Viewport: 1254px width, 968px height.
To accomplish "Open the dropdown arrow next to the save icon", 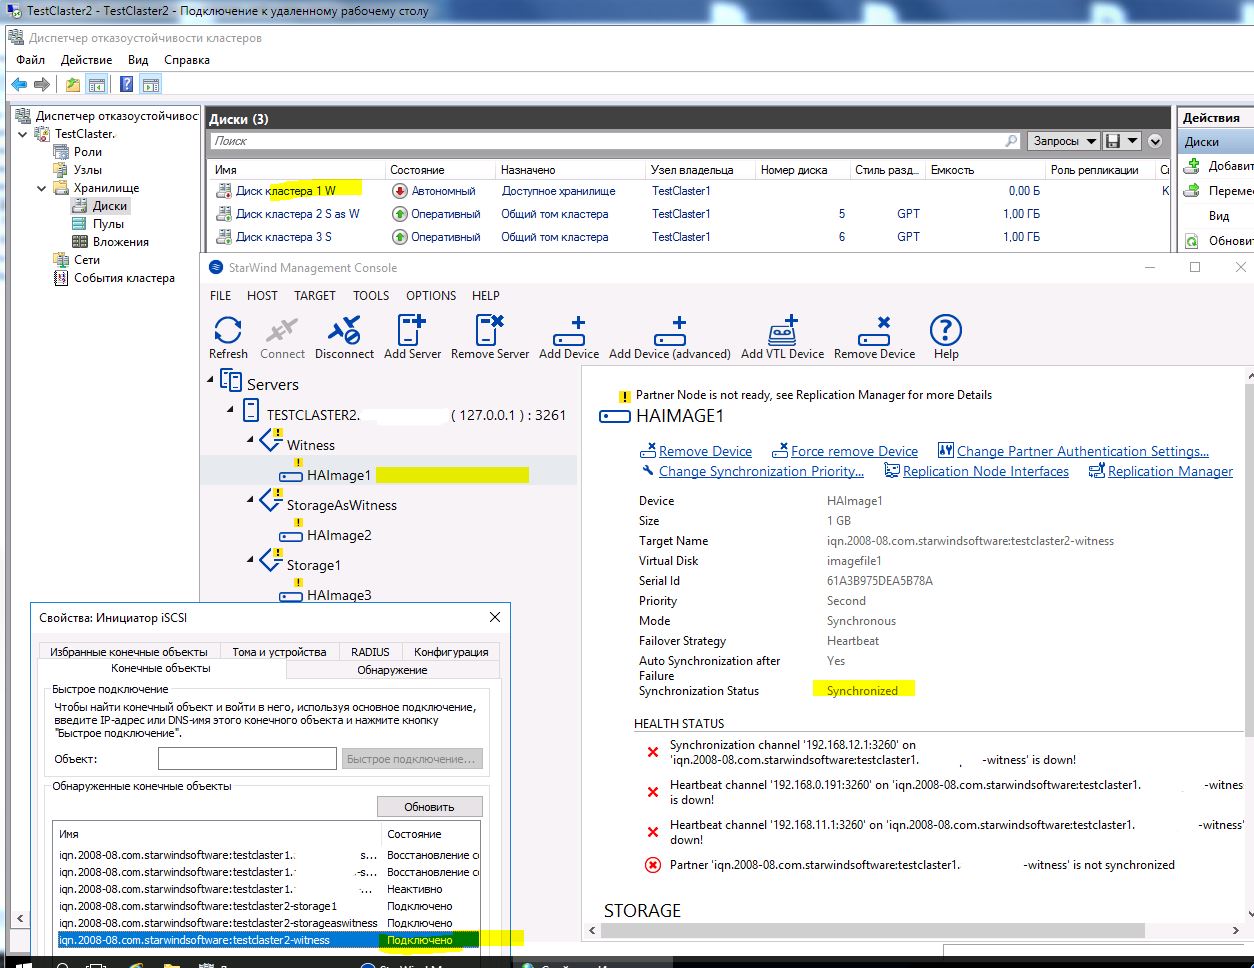I will pos(1132,141).
